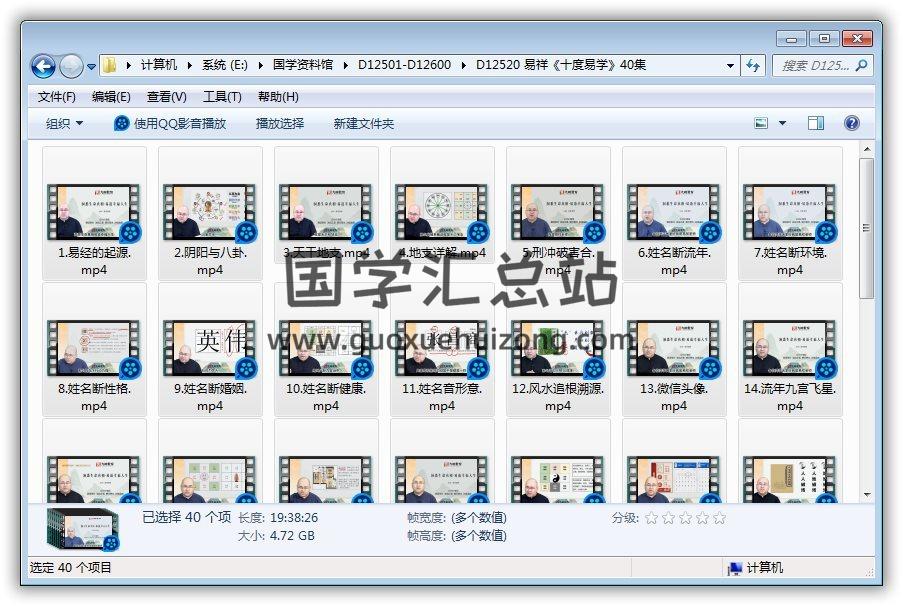Click the Forward navigation arrow button
This screenshot has width=903, height=606.
pos(71,66)
